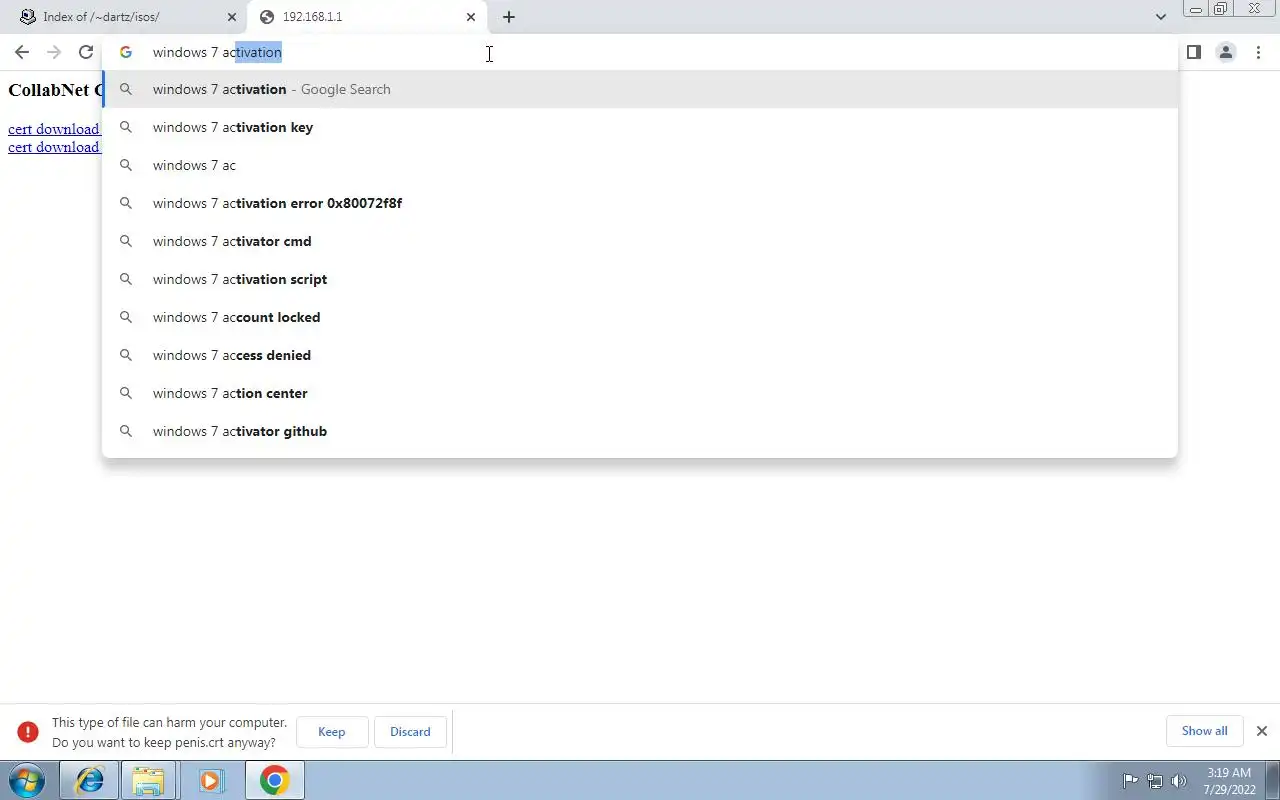Discard the penis.crt download
This screenshot has width=1280, height=800.
pos(410,732)
